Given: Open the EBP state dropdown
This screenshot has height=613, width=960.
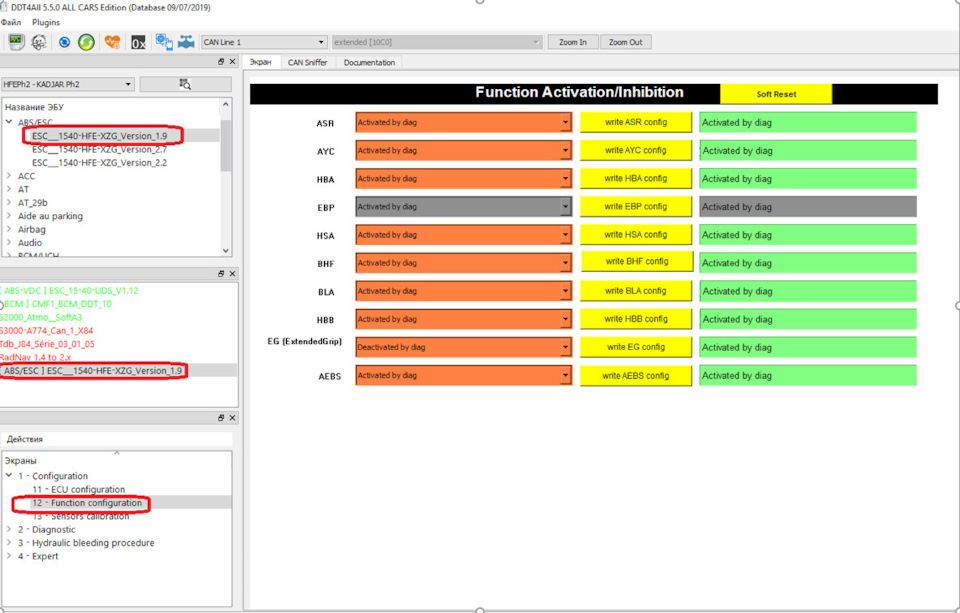Looking at the screenshot, I should coord(463,207).
